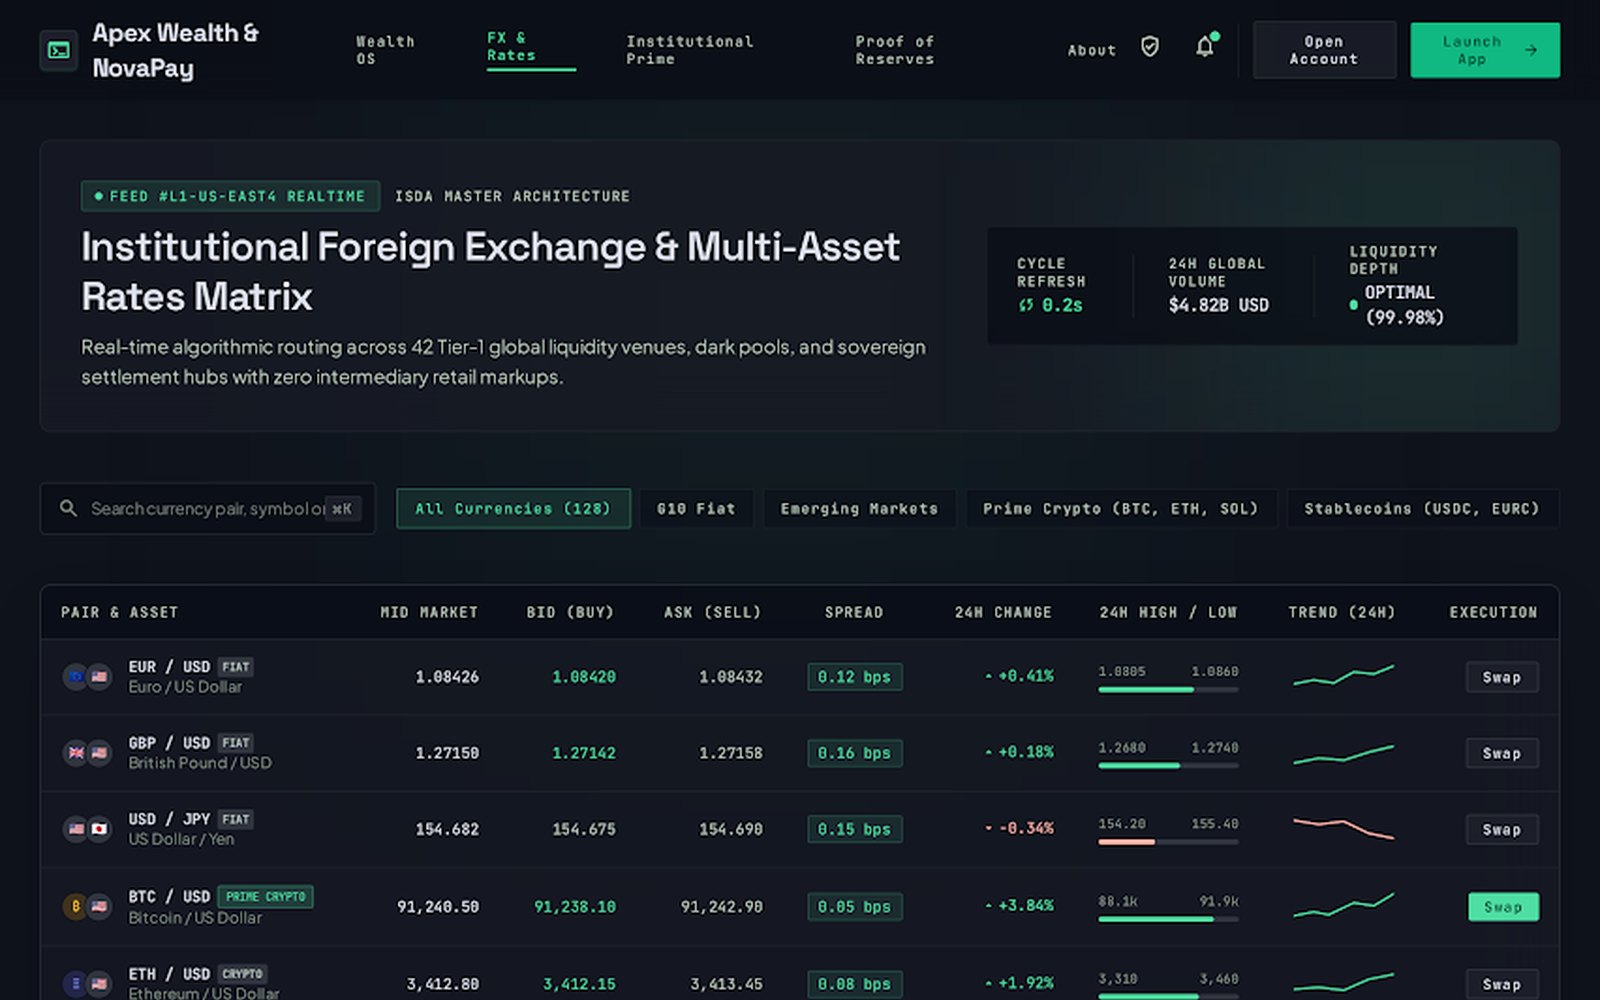
Task: Select the All Currencies (128) filter
Action: coord(513,508)
